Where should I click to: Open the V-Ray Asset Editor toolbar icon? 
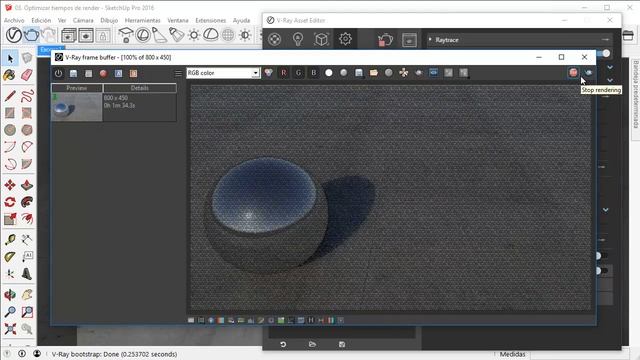[13, 35]
